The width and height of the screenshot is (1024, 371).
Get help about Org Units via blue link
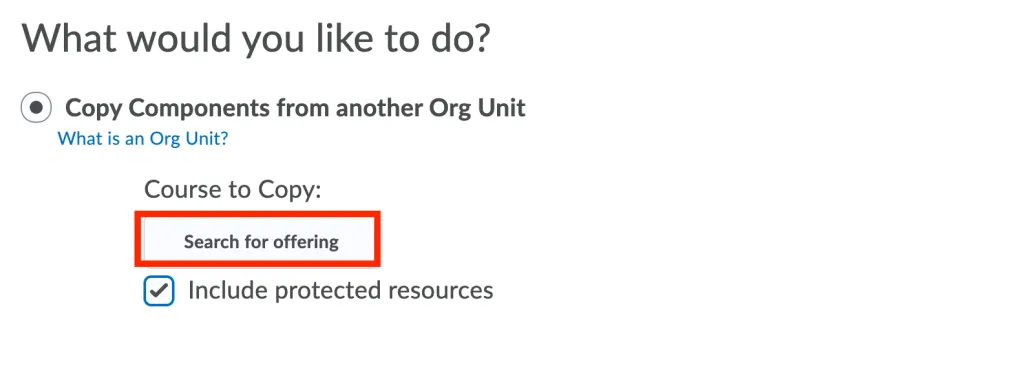143,138
